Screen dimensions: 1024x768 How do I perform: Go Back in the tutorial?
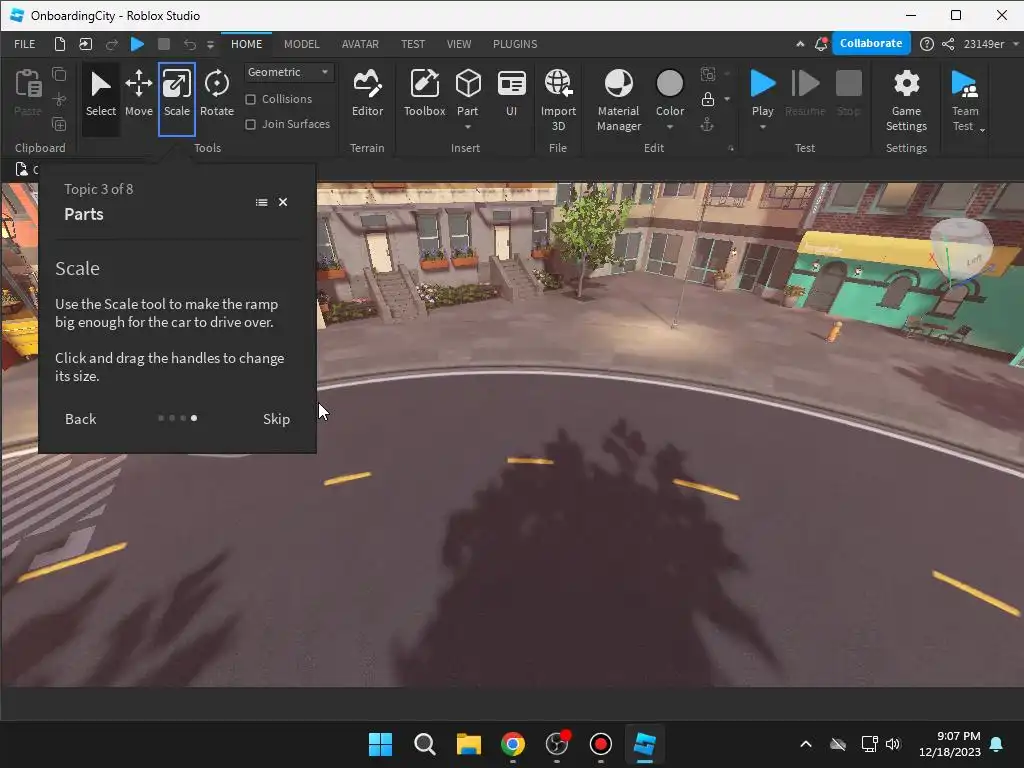coord(80,419)
